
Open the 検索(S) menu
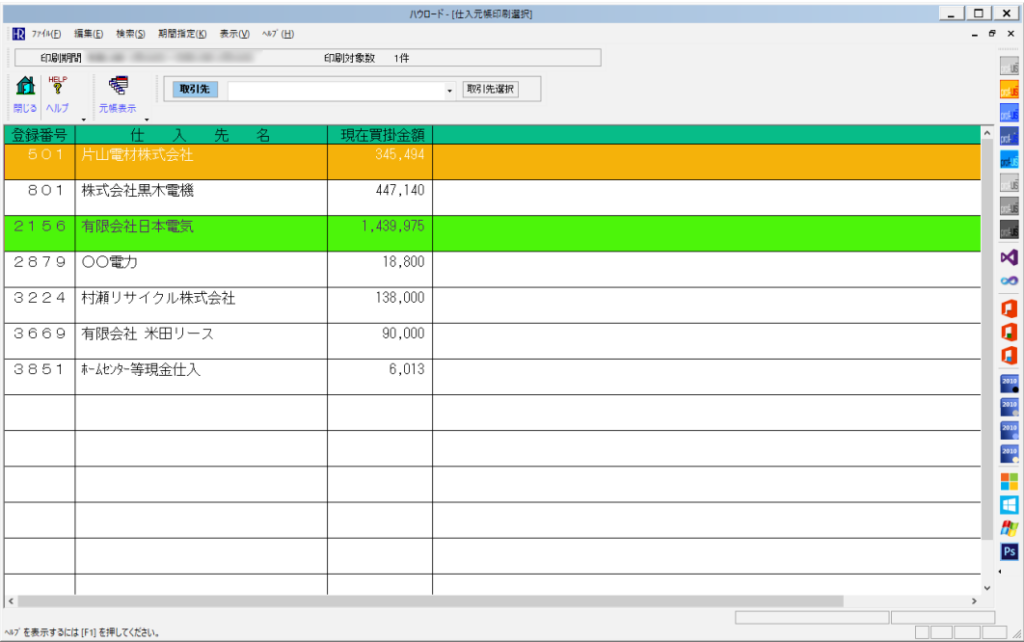point(130,34)
